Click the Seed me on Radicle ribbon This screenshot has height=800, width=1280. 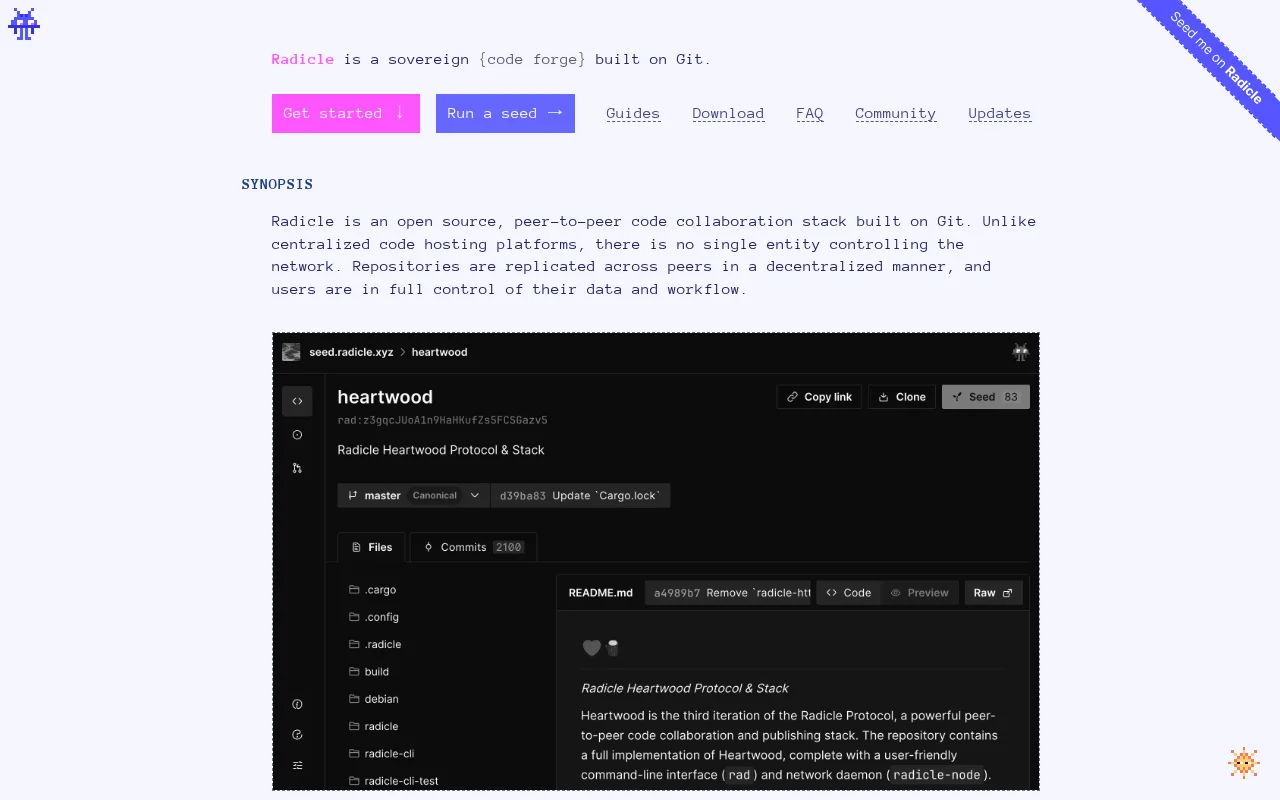click(x=1216, y=58)
